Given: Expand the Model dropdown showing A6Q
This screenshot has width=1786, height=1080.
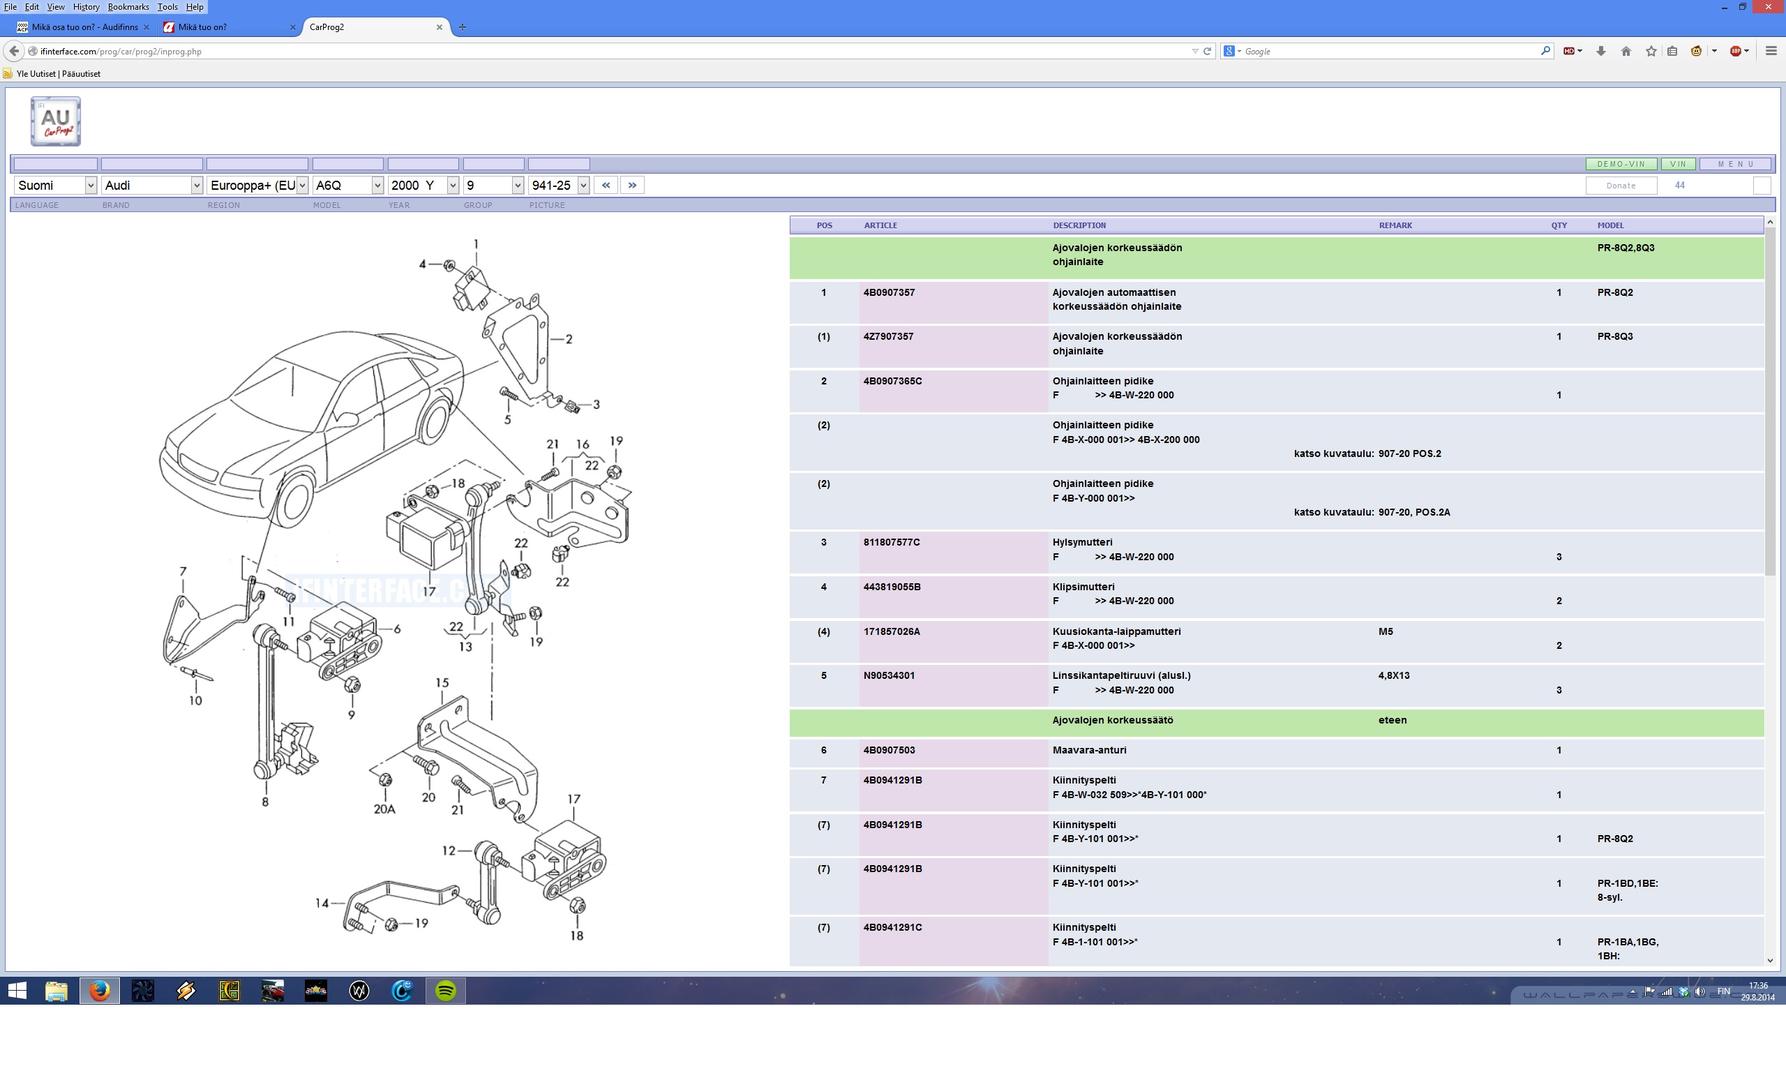Looking at the screenshot, I should click(347, 185).
